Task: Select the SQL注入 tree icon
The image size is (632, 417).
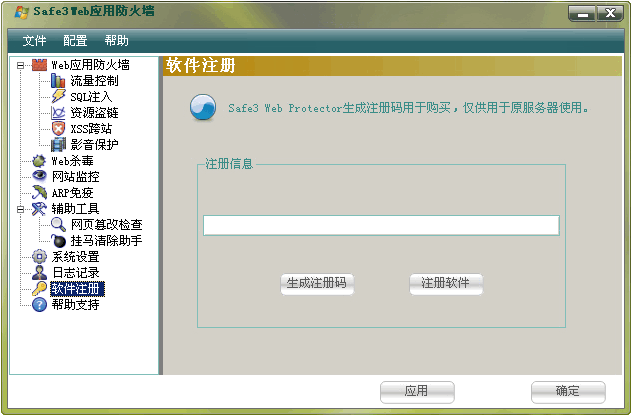Action: (58, 97)
